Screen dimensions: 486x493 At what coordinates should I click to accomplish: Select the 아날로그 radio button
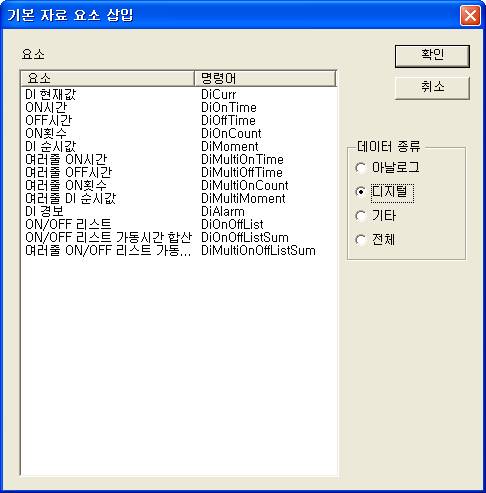click(387, 168)
